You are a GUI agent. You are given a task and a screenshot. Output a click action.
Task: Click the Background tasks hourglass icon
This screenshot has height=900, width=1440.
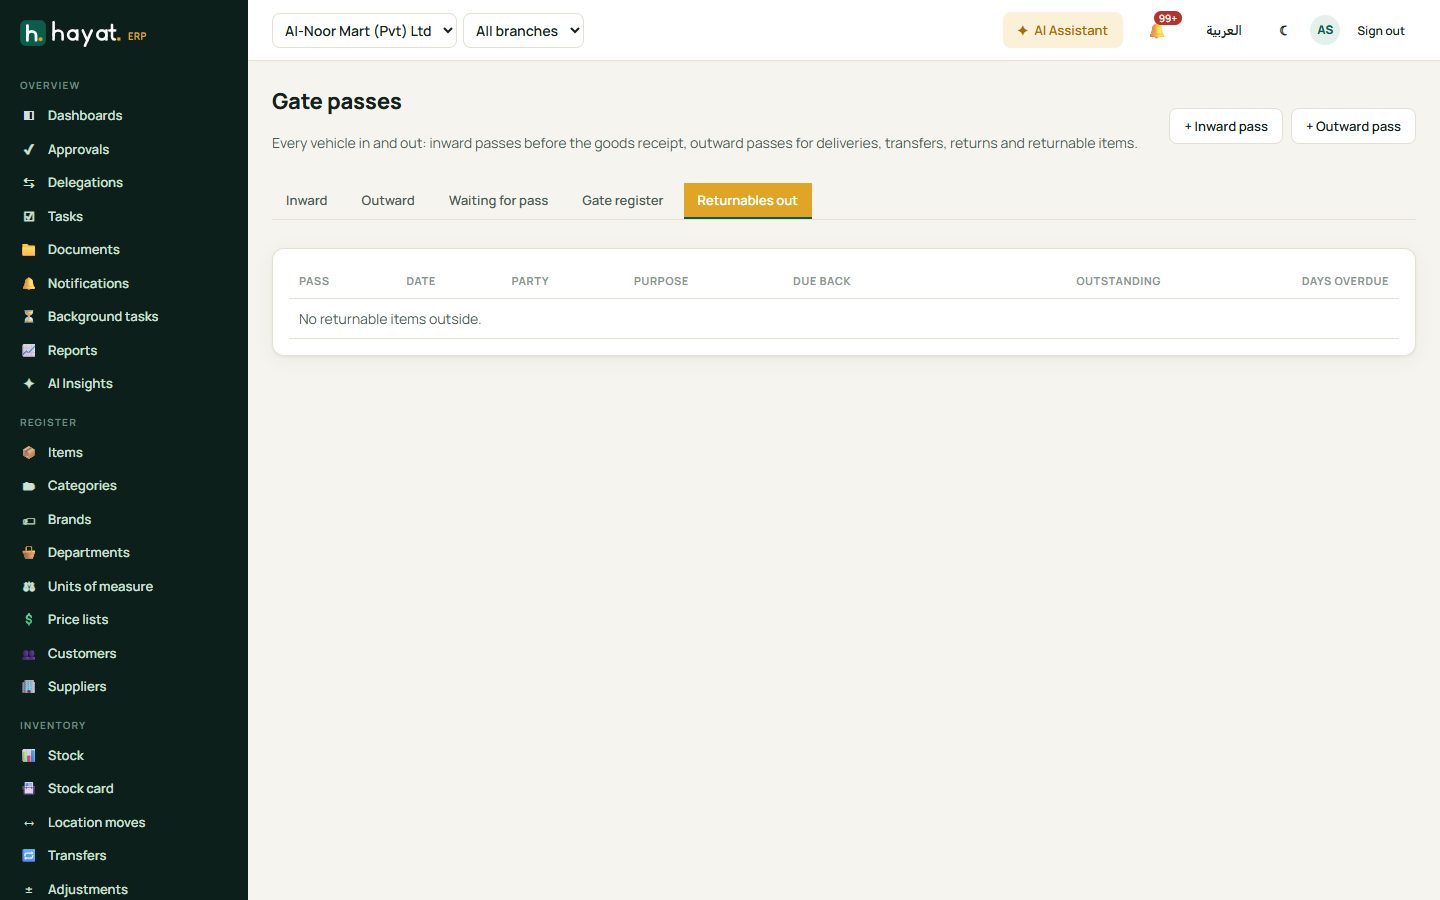point(29,317)
